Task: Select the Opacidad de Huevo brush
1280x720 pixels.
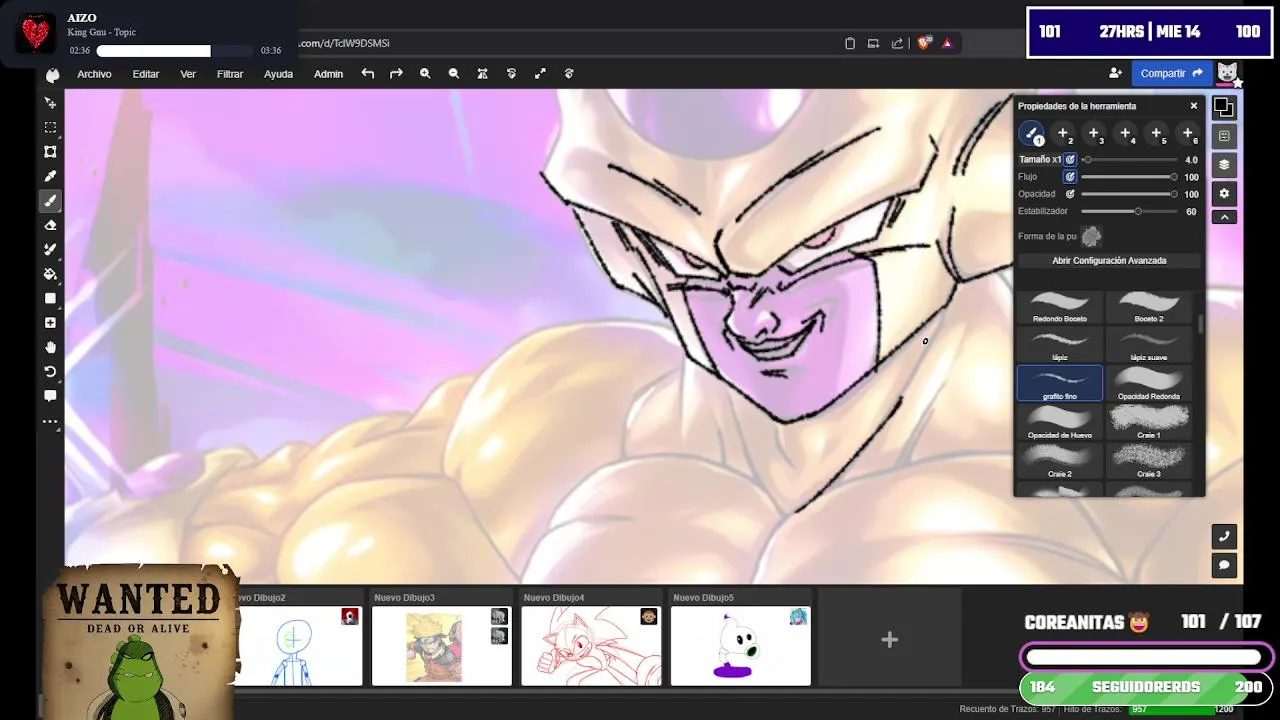Action: click(1060, 422)
